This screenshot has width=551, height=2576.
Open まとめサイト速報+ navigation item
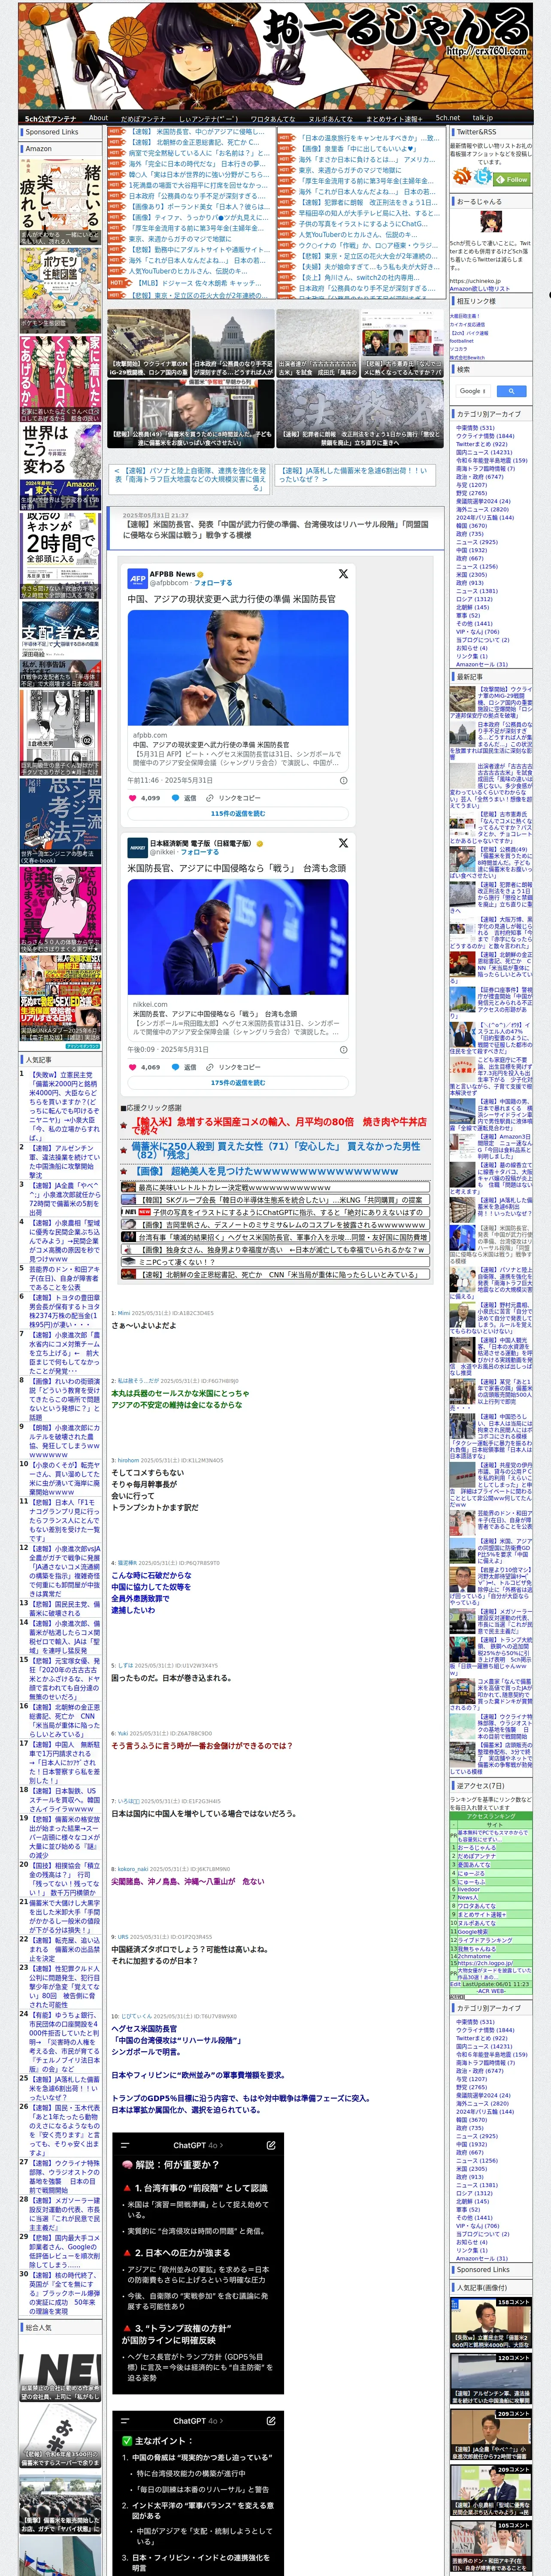pos(394,118)
